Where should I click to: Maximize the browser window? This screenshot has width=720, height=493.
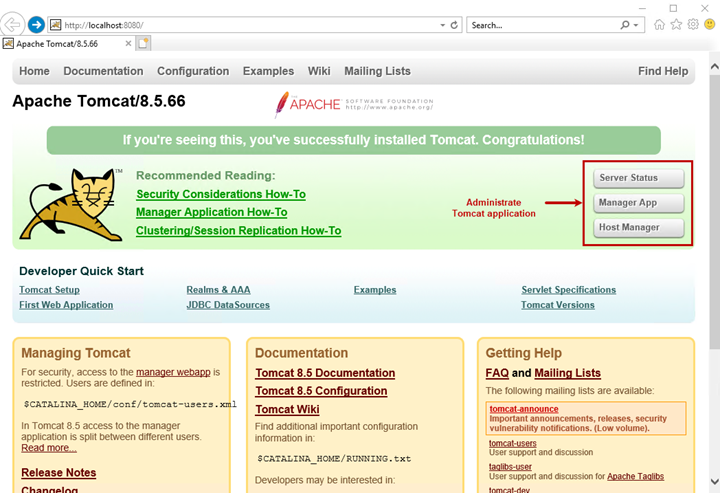click(x=673, y=8)
